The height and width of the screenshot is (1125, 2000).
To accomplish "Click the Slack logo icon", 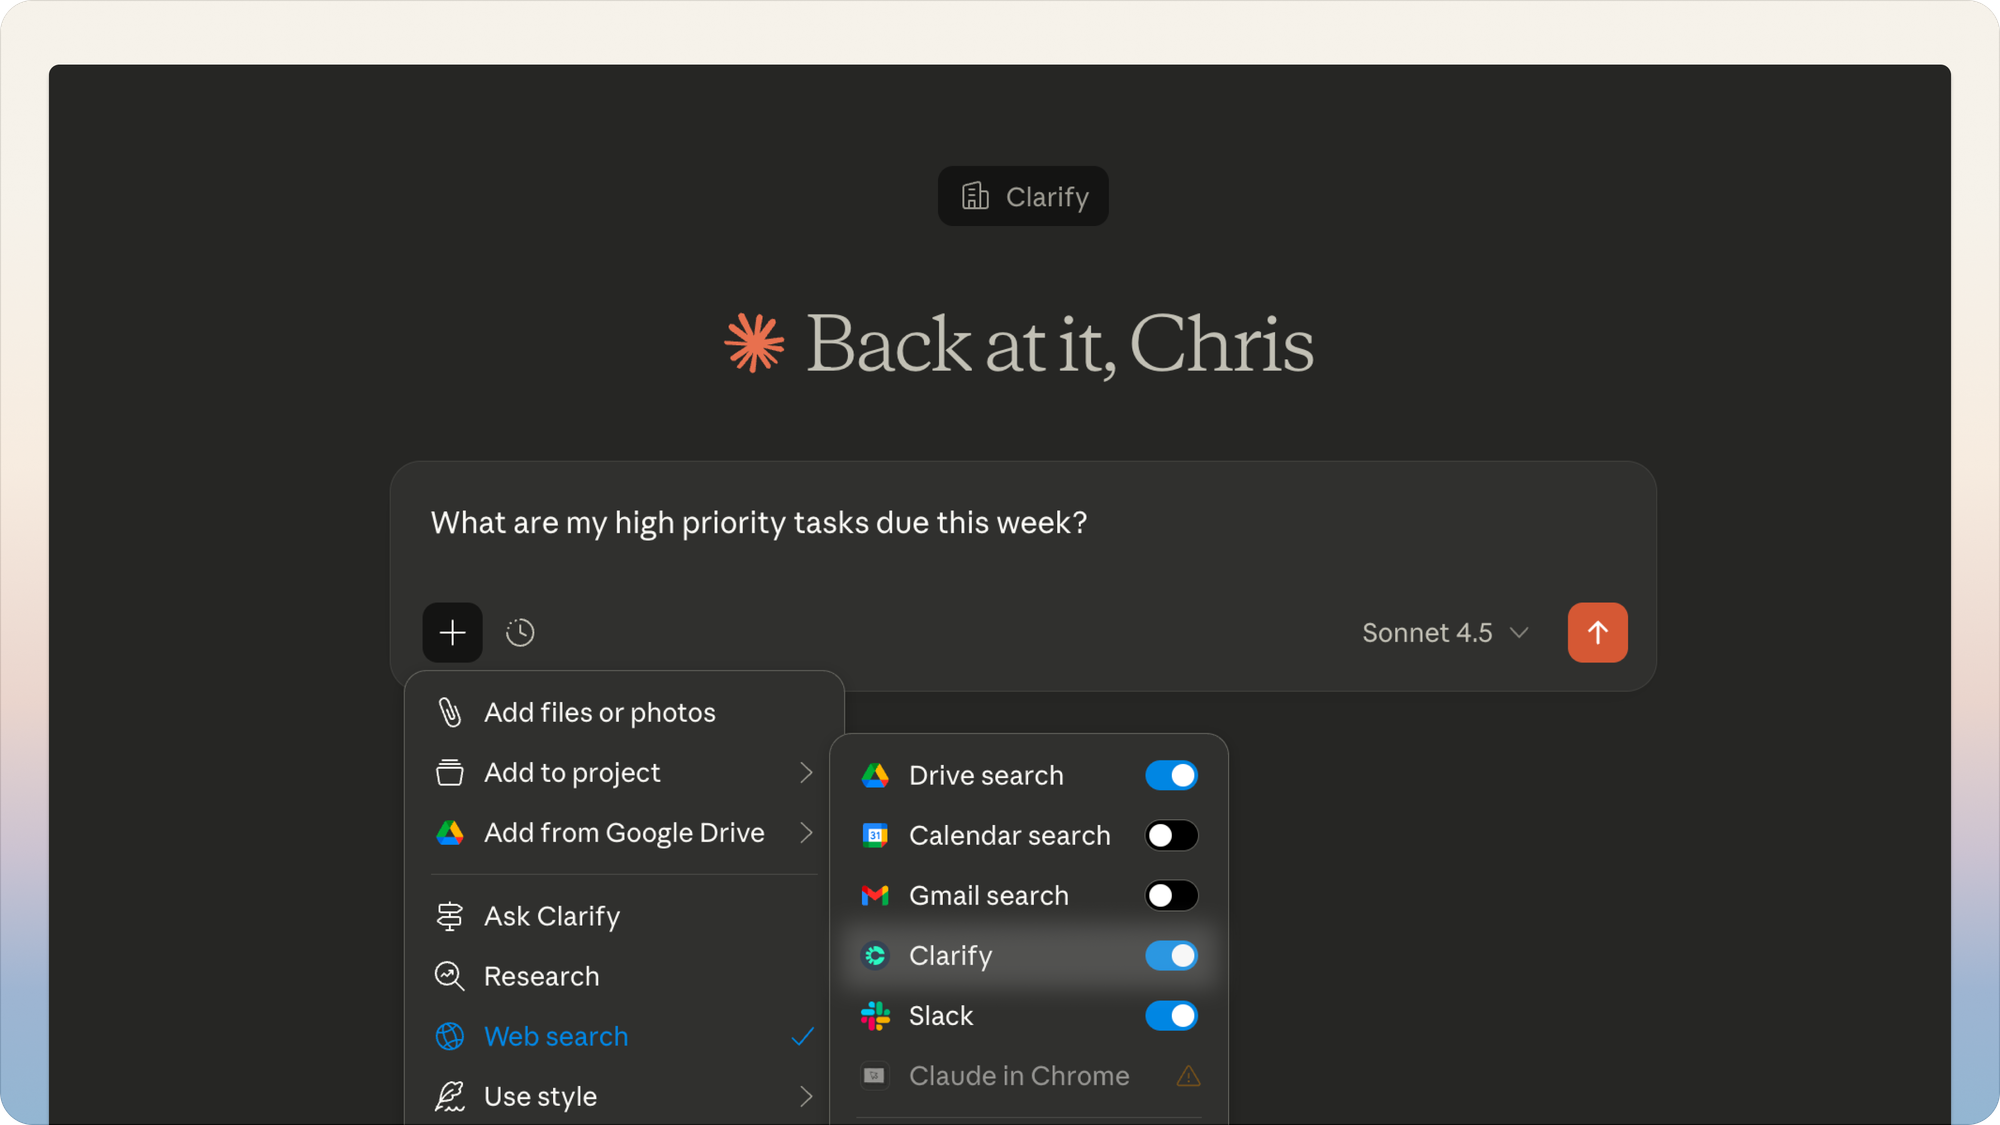I will (875, 1016).
